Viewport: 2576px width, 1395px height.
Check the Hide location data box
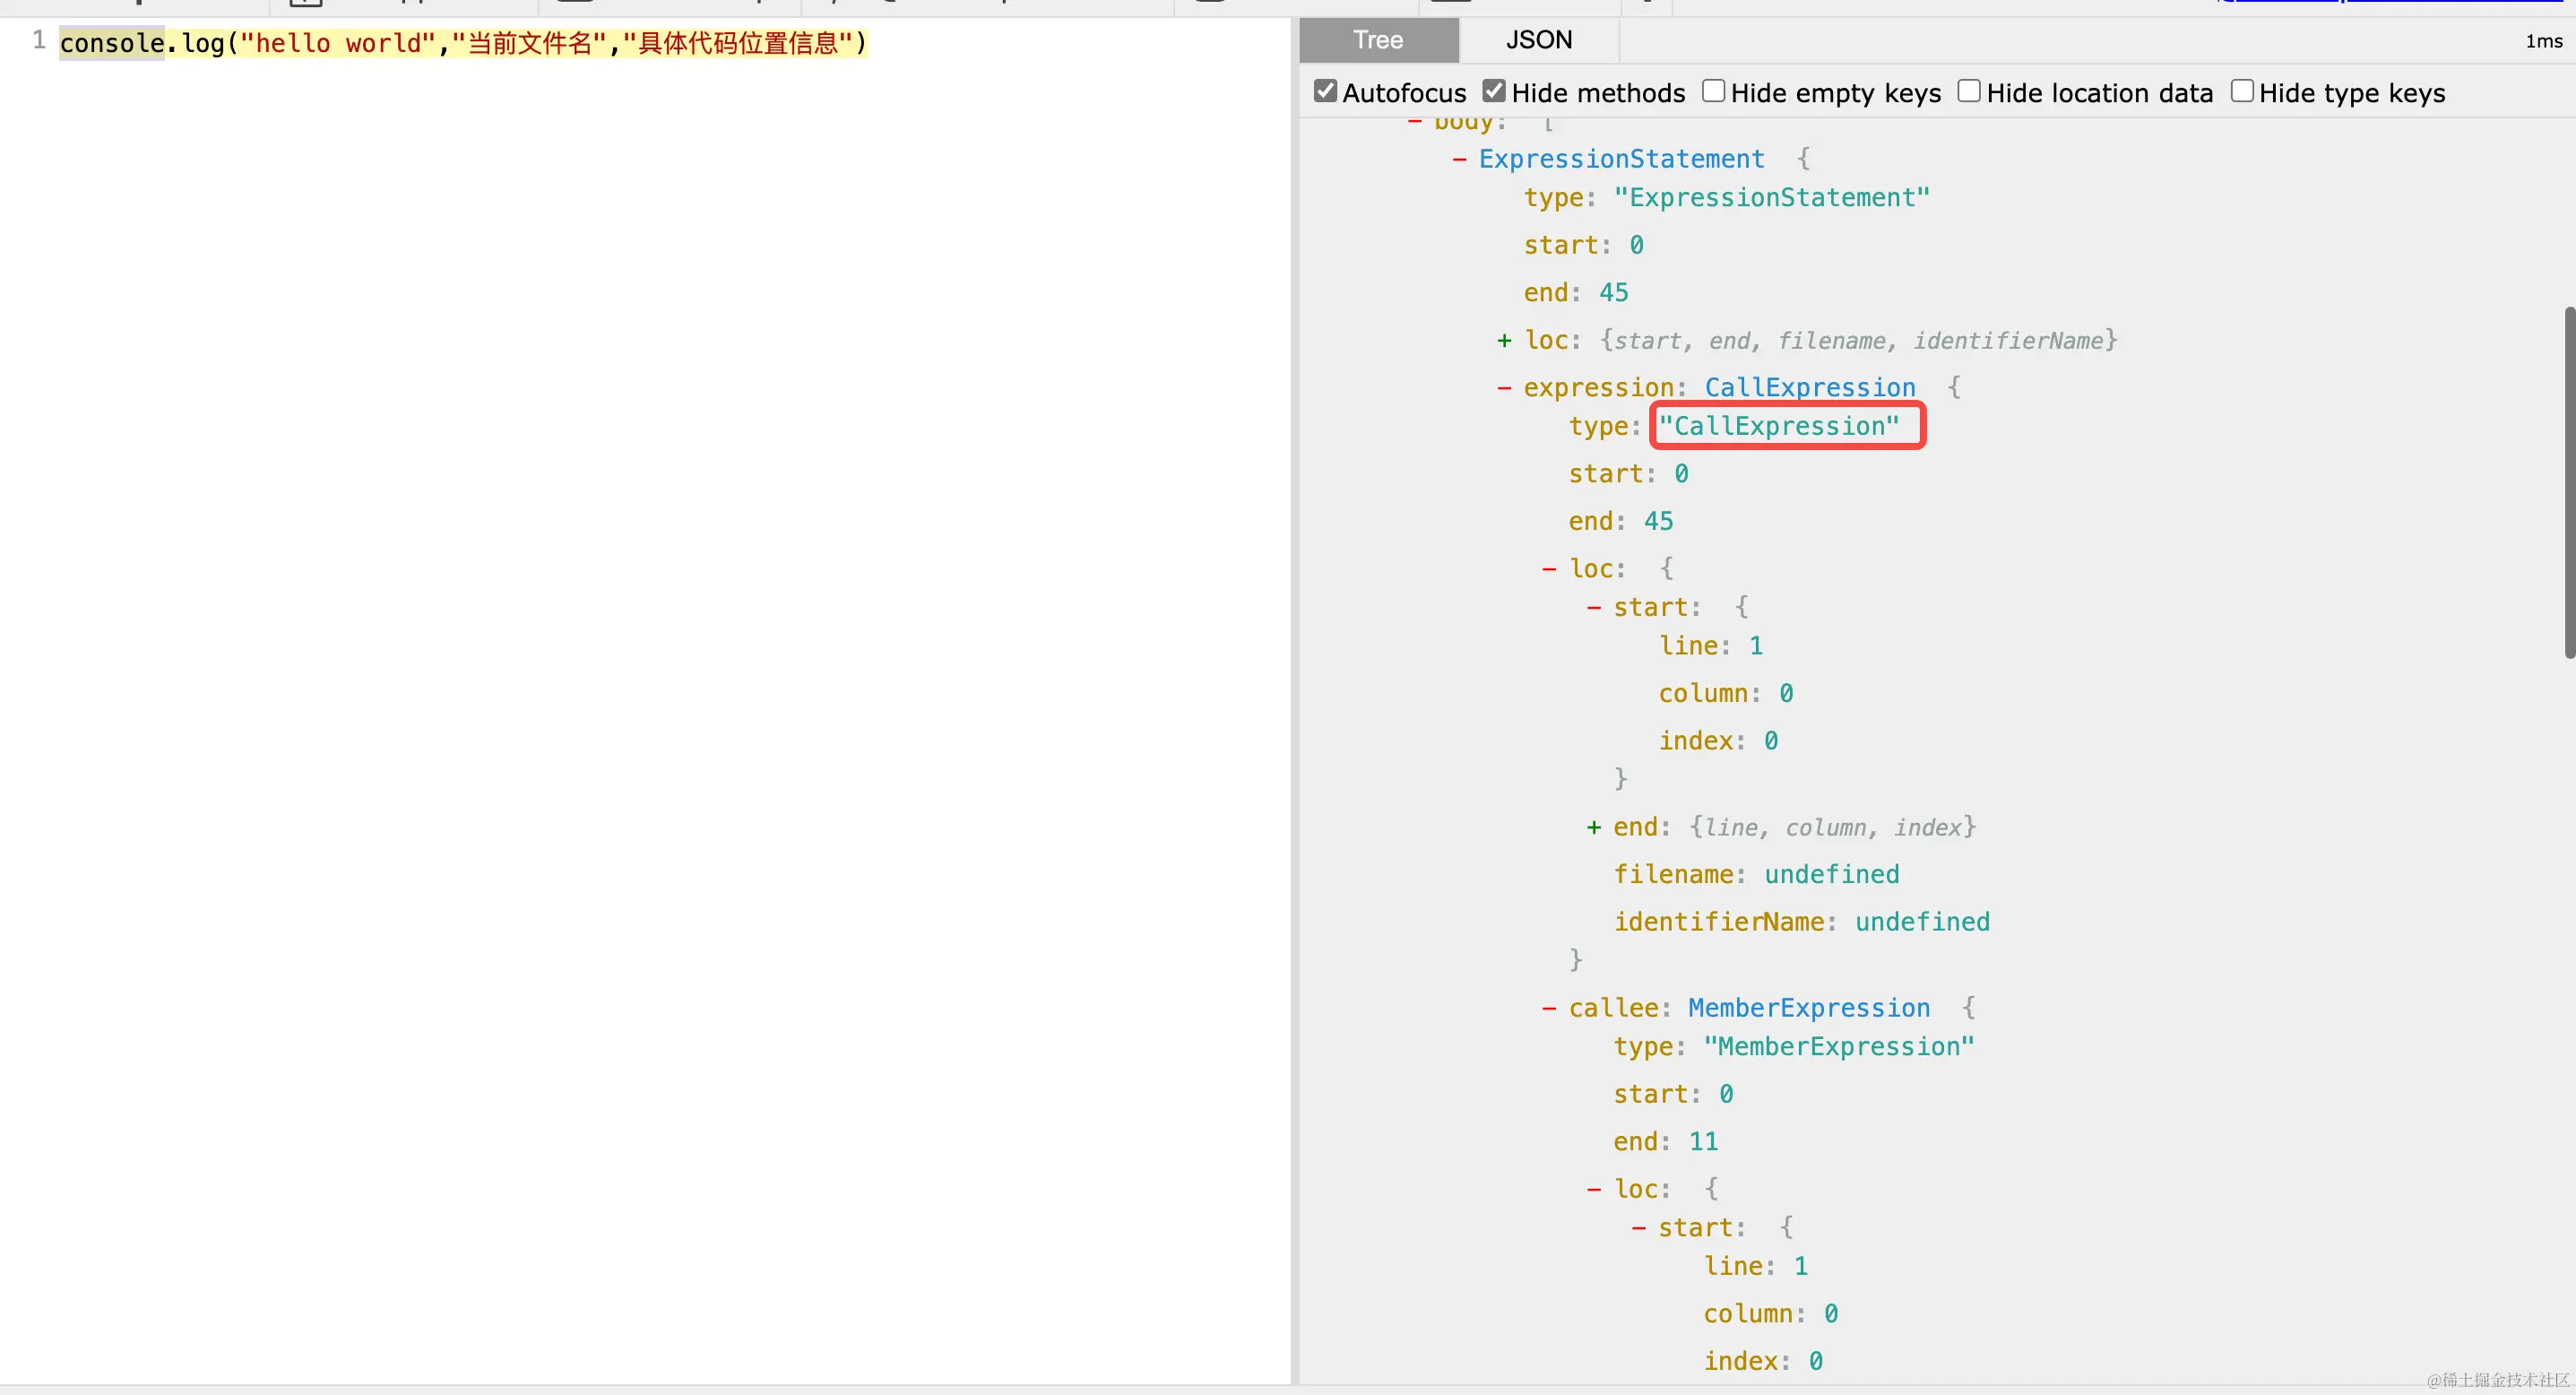click(1969, 92)
